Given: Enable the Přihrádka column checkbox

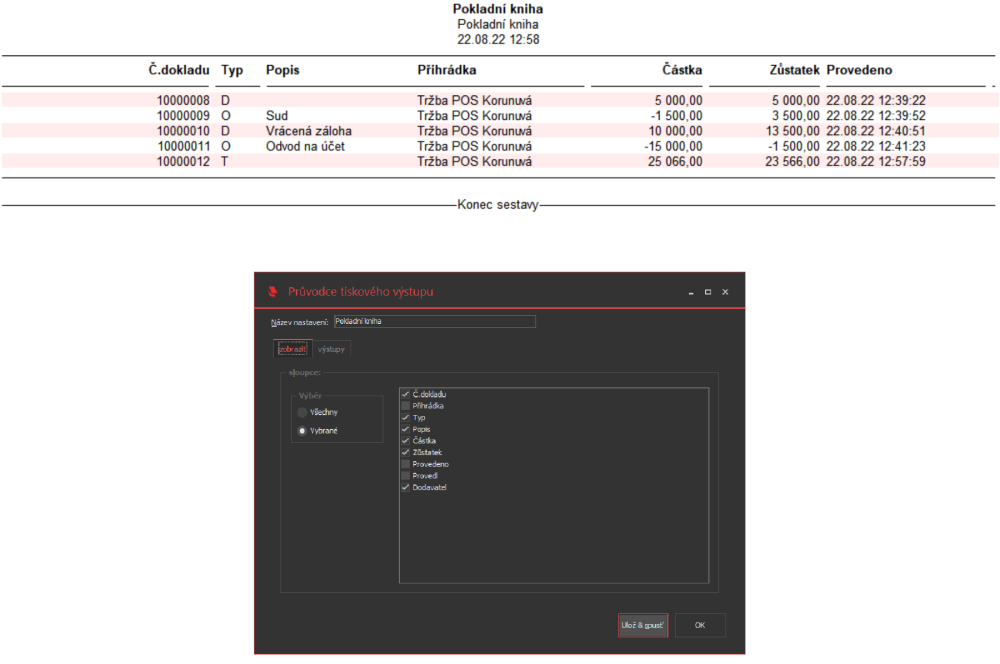Looking at the screenshot, I should coord(406,406).
